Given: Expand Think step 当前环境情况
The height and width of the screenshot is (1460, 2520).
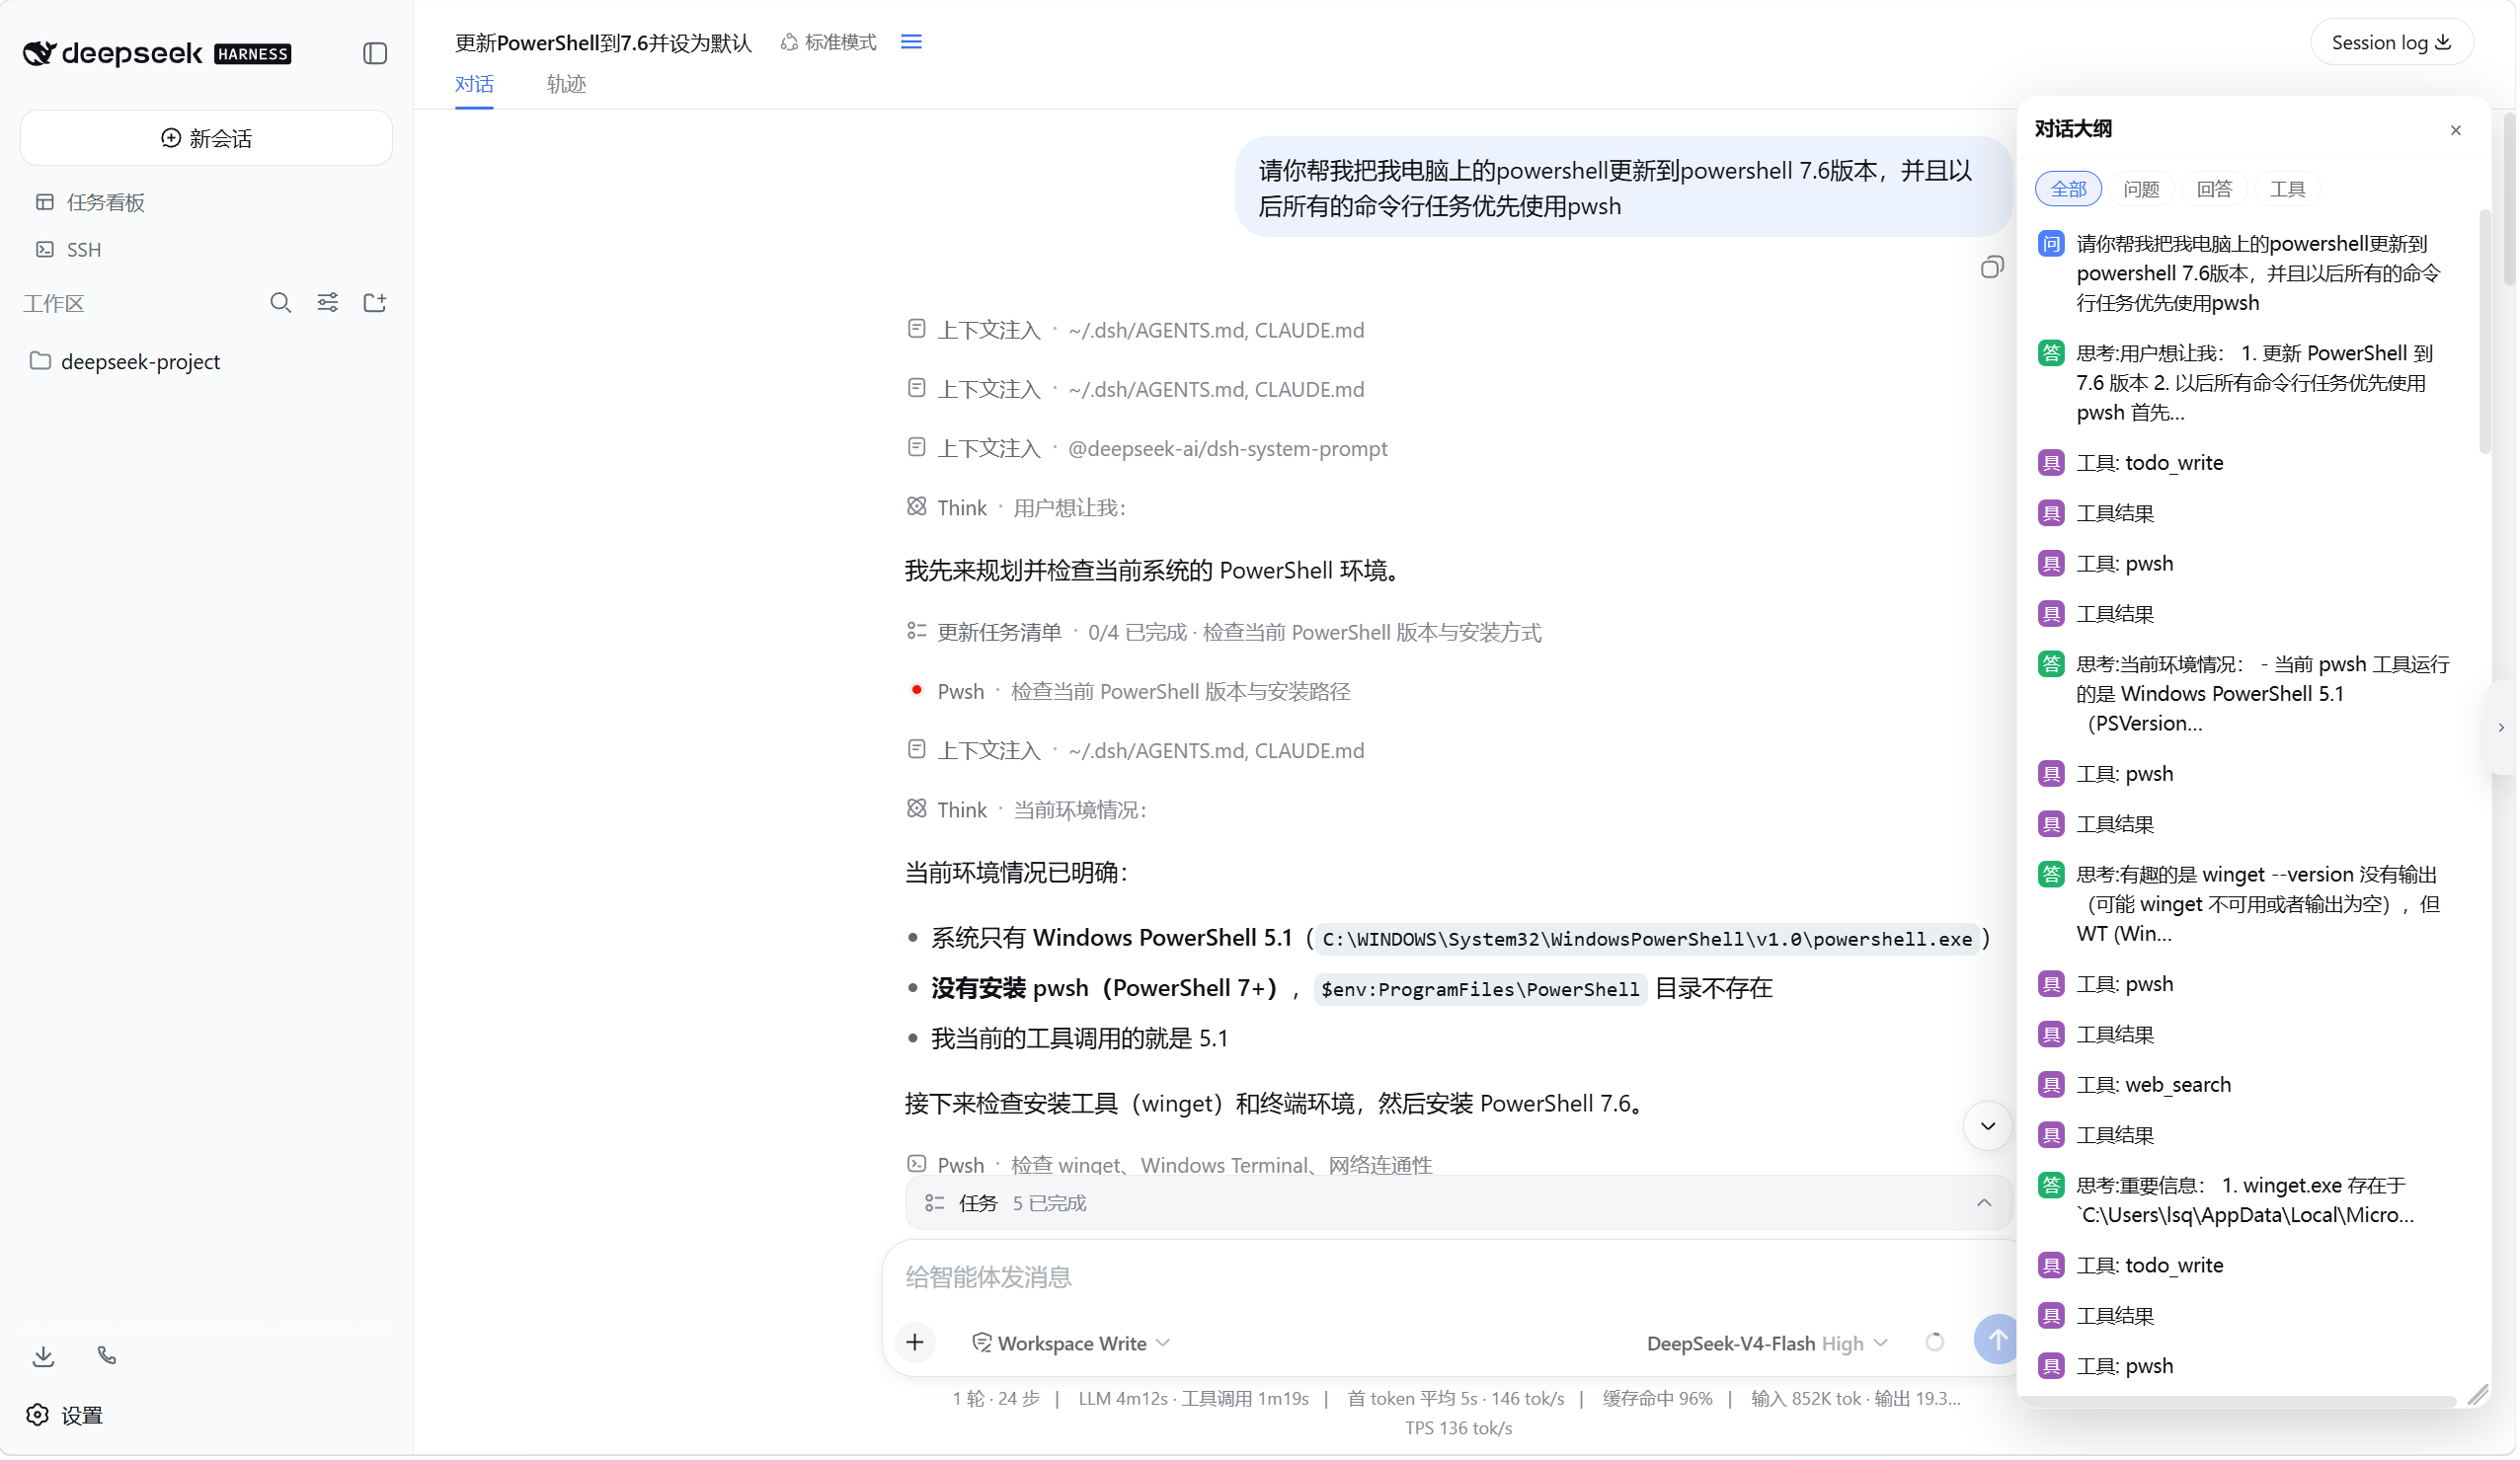Looking at the screenshot, I should (1027, 810).
